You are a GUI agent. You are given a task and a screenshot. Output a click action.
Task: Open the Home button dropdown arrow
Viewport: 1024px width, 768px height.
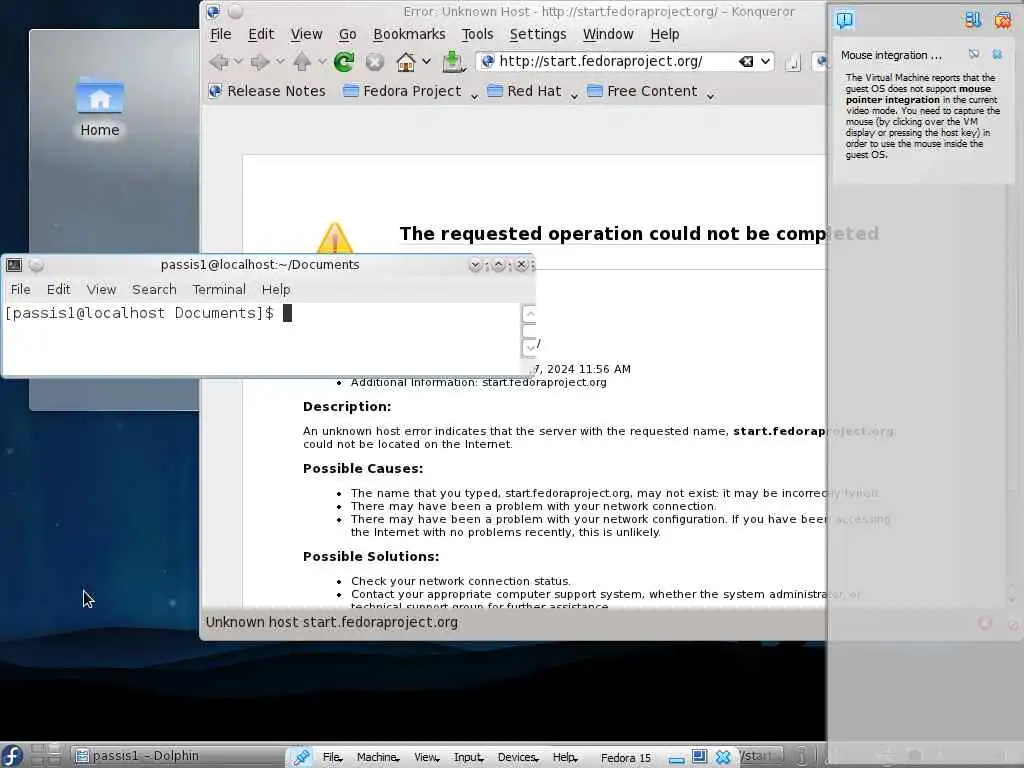[426, 62]
